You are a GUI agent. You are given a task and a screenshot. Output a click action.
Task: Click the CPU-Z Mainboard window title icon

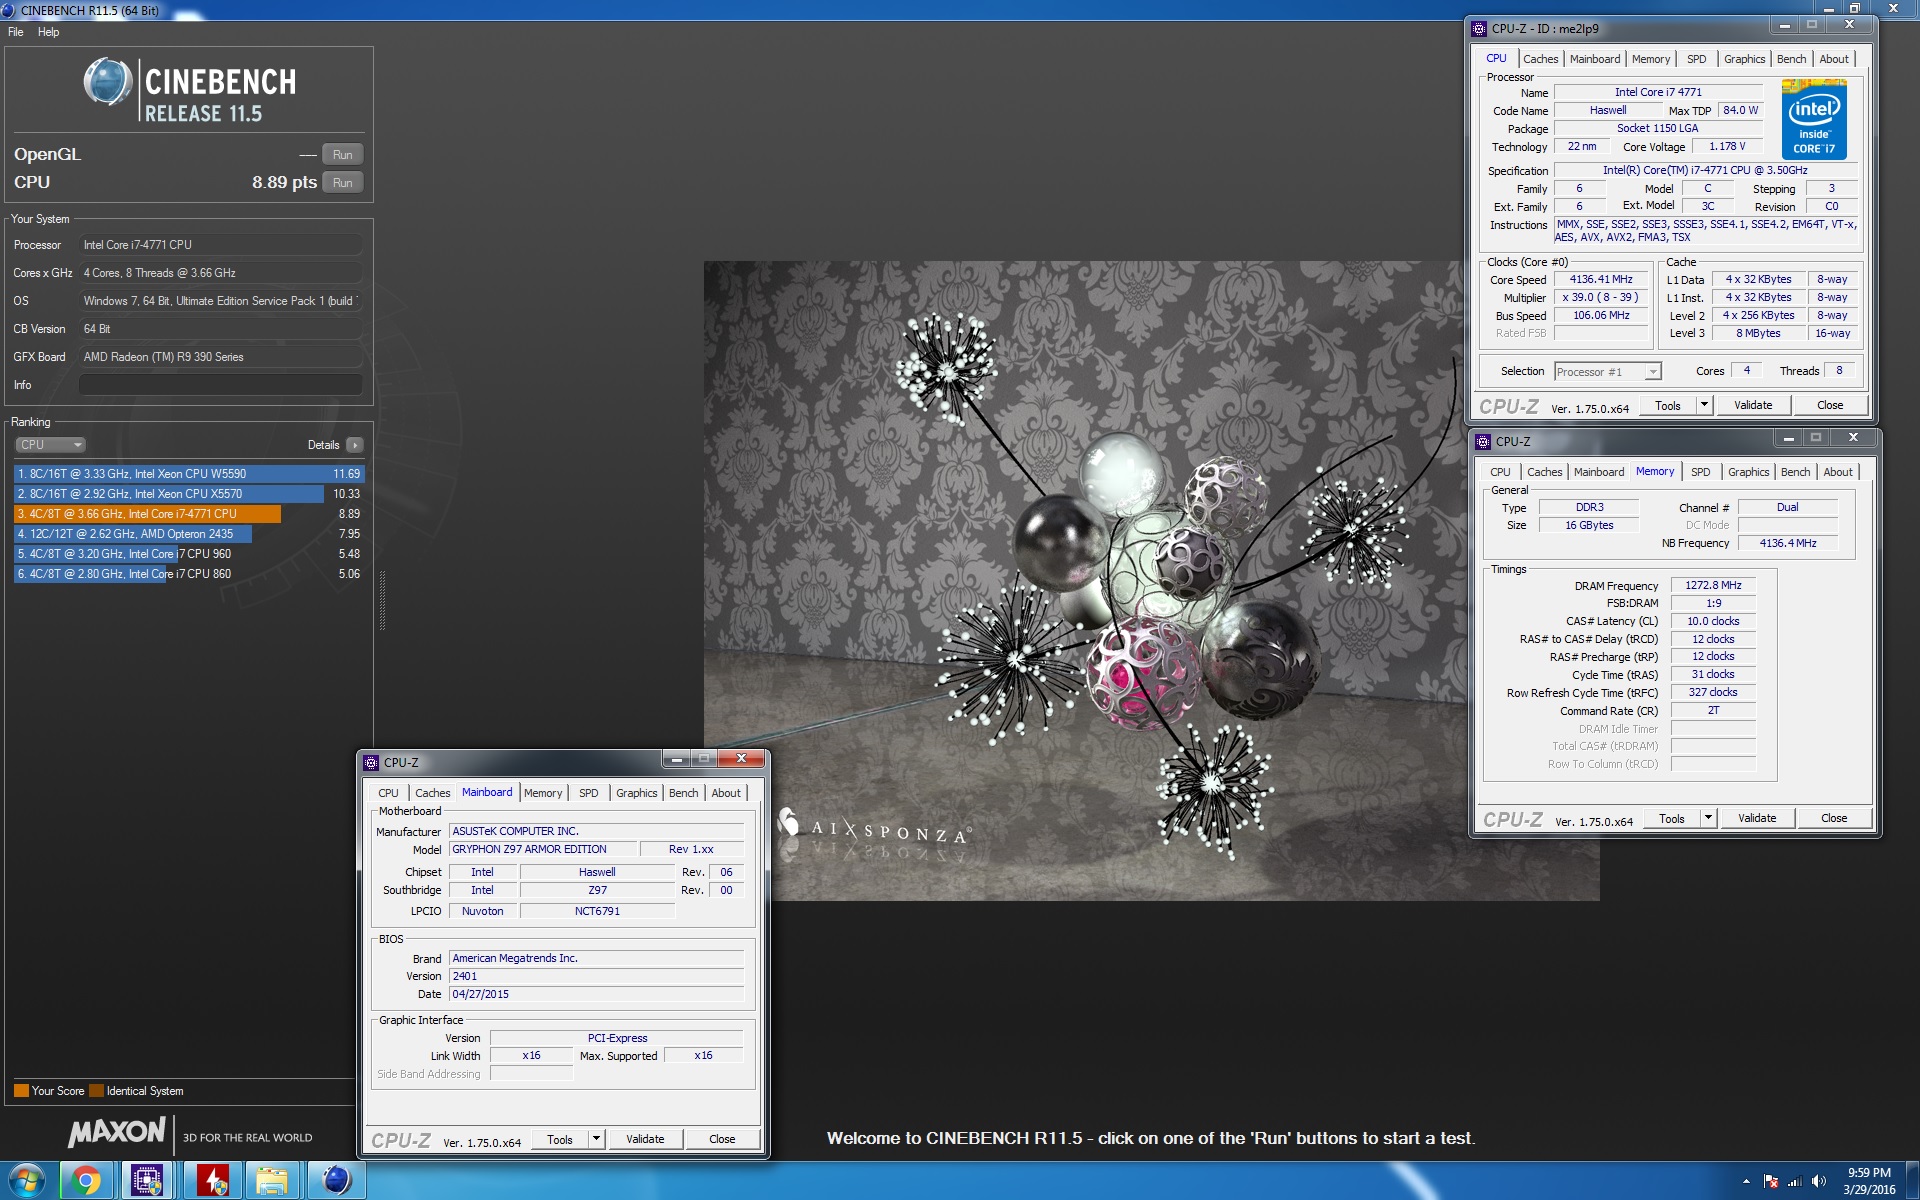pos(371,762)
